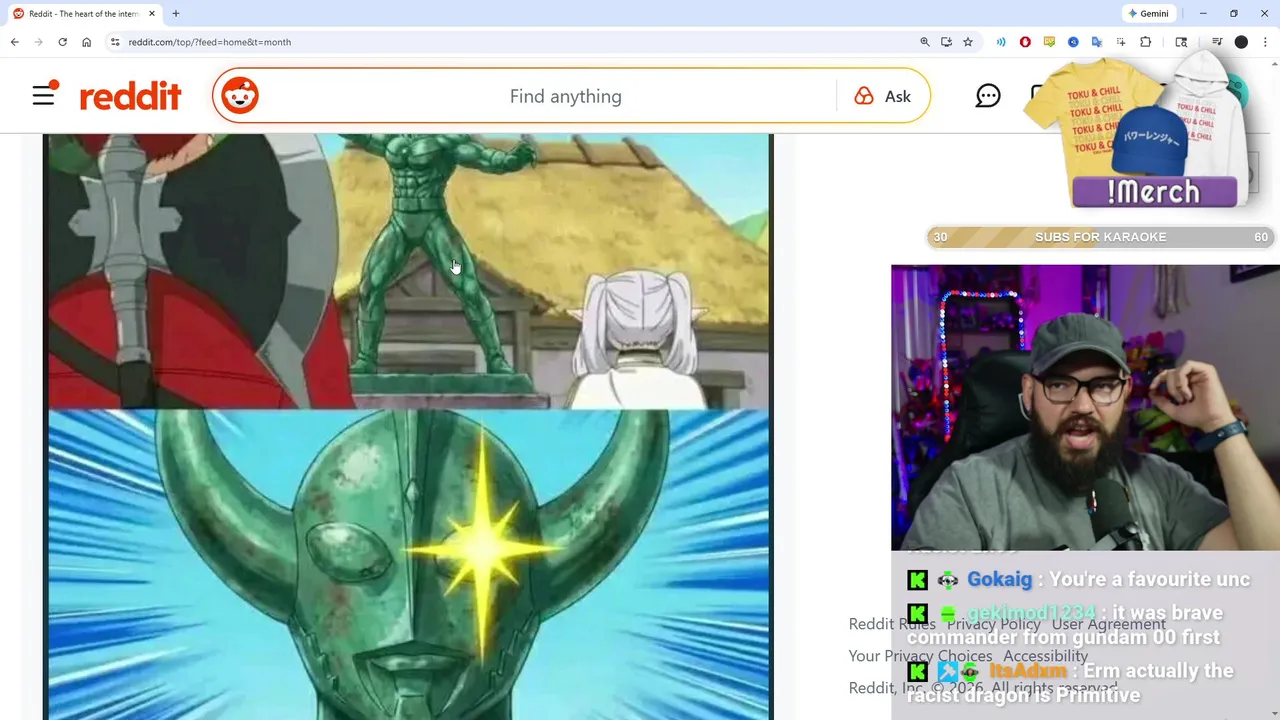Open the Reddit chat icon
Viewport: 1280px width, 720px height.
988,96
